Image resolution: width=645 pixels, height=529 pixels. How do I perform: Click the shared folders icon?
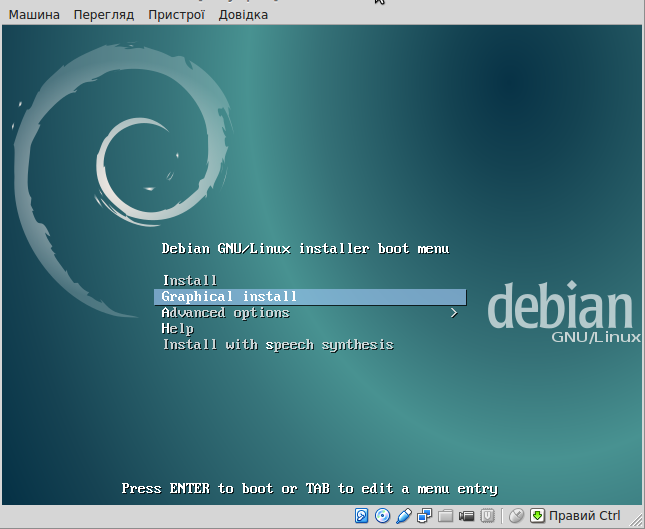(x=446, y=516)
